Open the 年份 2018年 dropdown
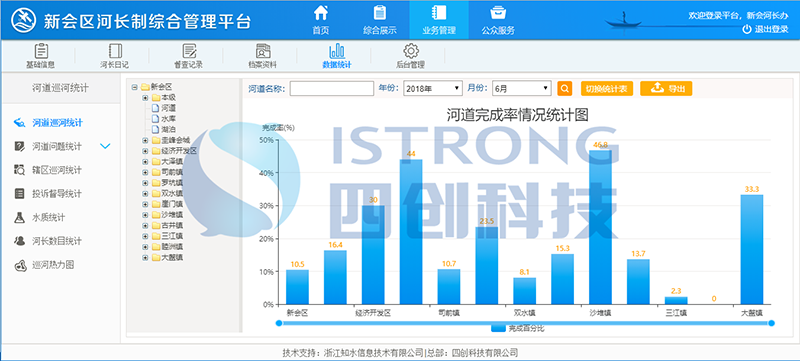 433,88
